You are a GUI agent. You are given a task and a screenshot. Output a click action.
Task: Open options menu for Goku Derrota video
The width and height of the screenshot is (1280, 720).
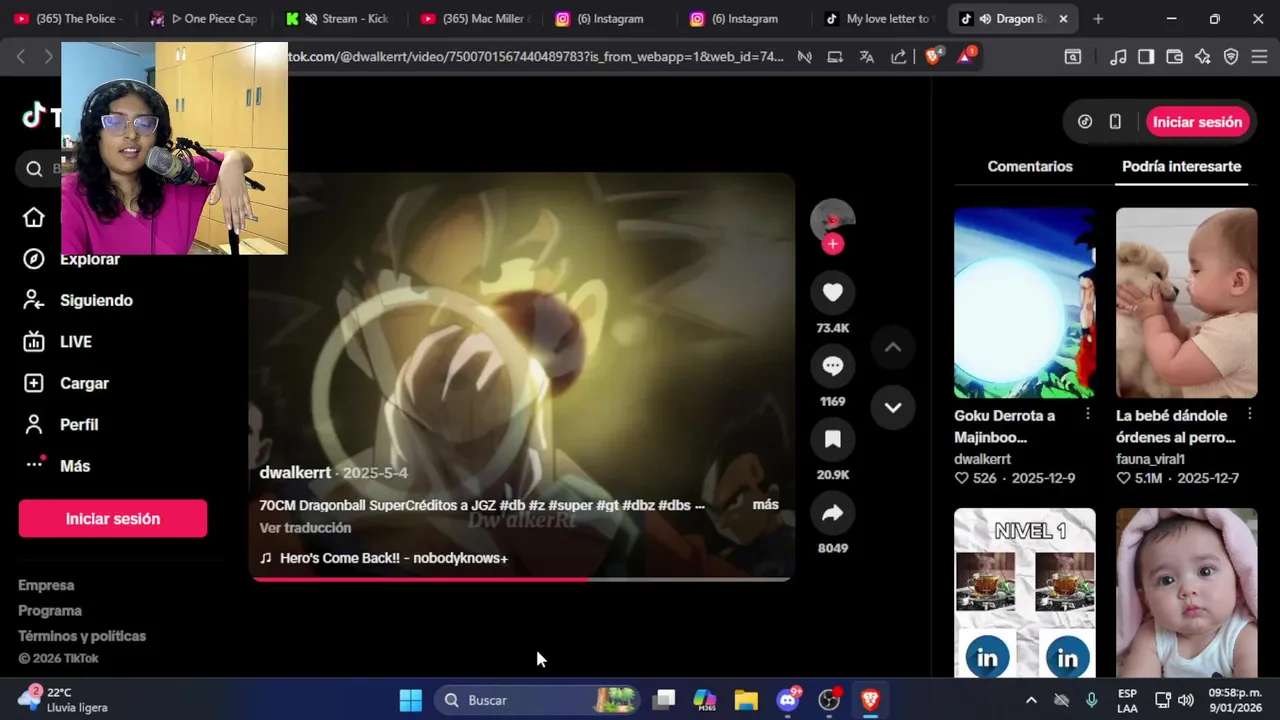(1088, 415)
